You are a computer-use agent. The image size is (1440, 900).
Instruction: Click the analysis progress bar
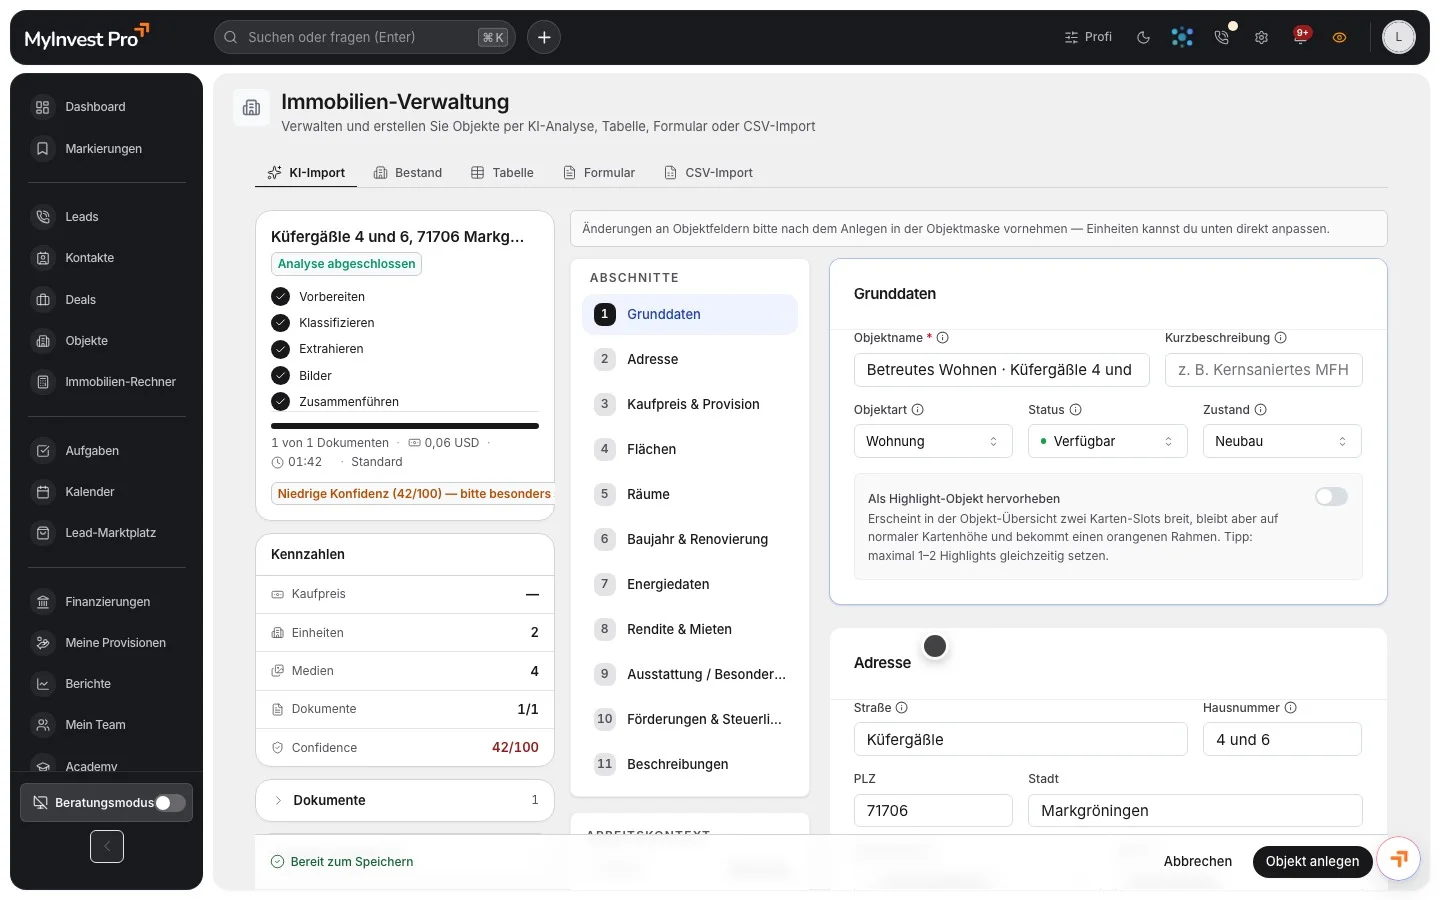pos(405,426)
